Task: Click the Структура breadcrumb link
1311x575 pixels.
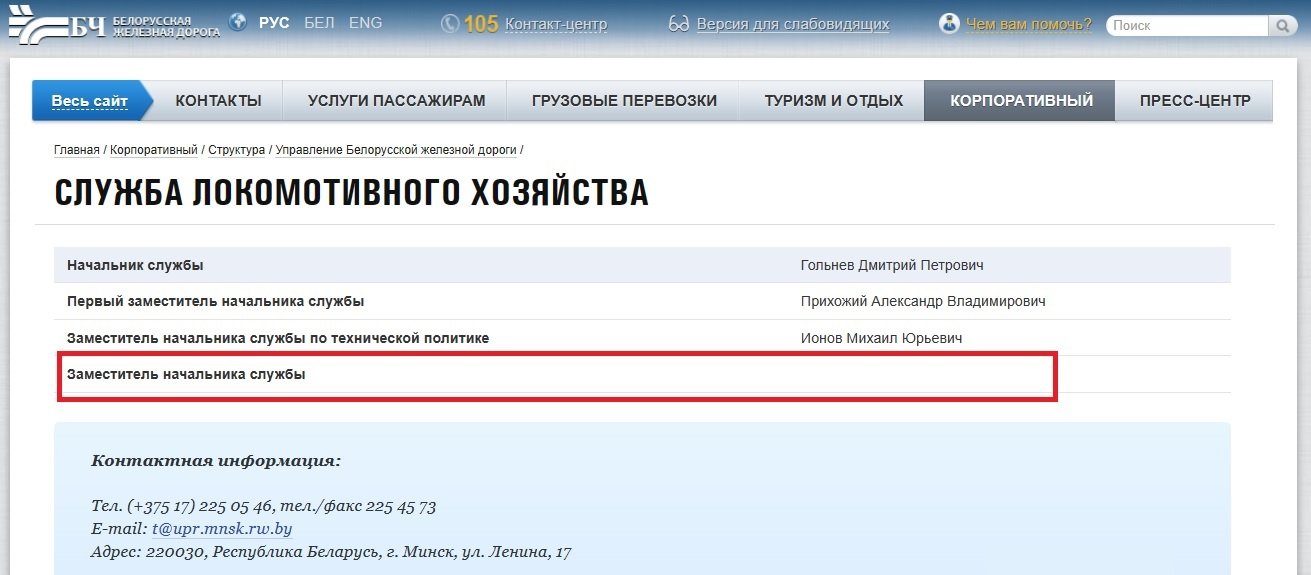Action: (x=237, y=150)
